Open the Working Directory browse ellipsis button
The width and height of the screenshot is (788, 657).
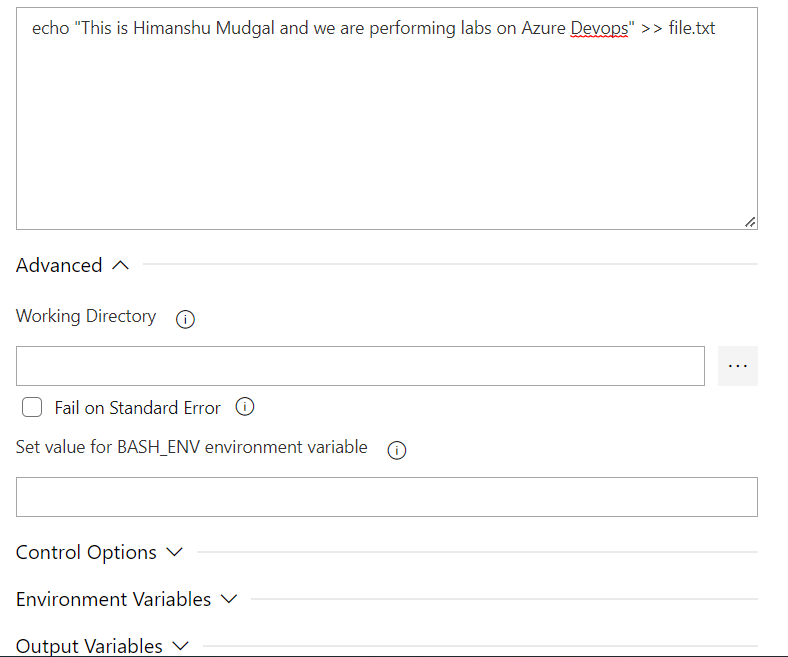click(x=737, y=366)
